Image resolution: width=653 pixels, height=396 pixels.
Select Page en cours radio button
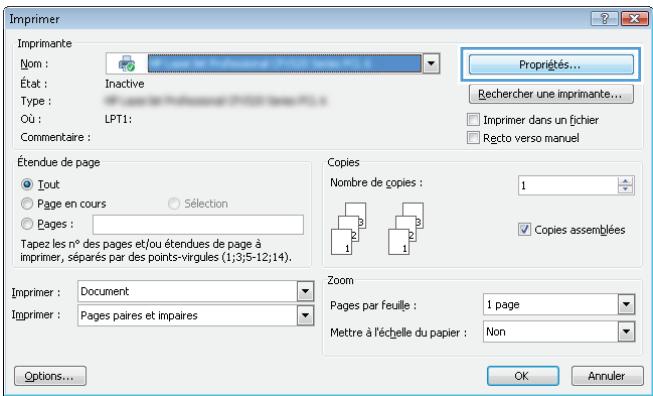click(27, 204)
